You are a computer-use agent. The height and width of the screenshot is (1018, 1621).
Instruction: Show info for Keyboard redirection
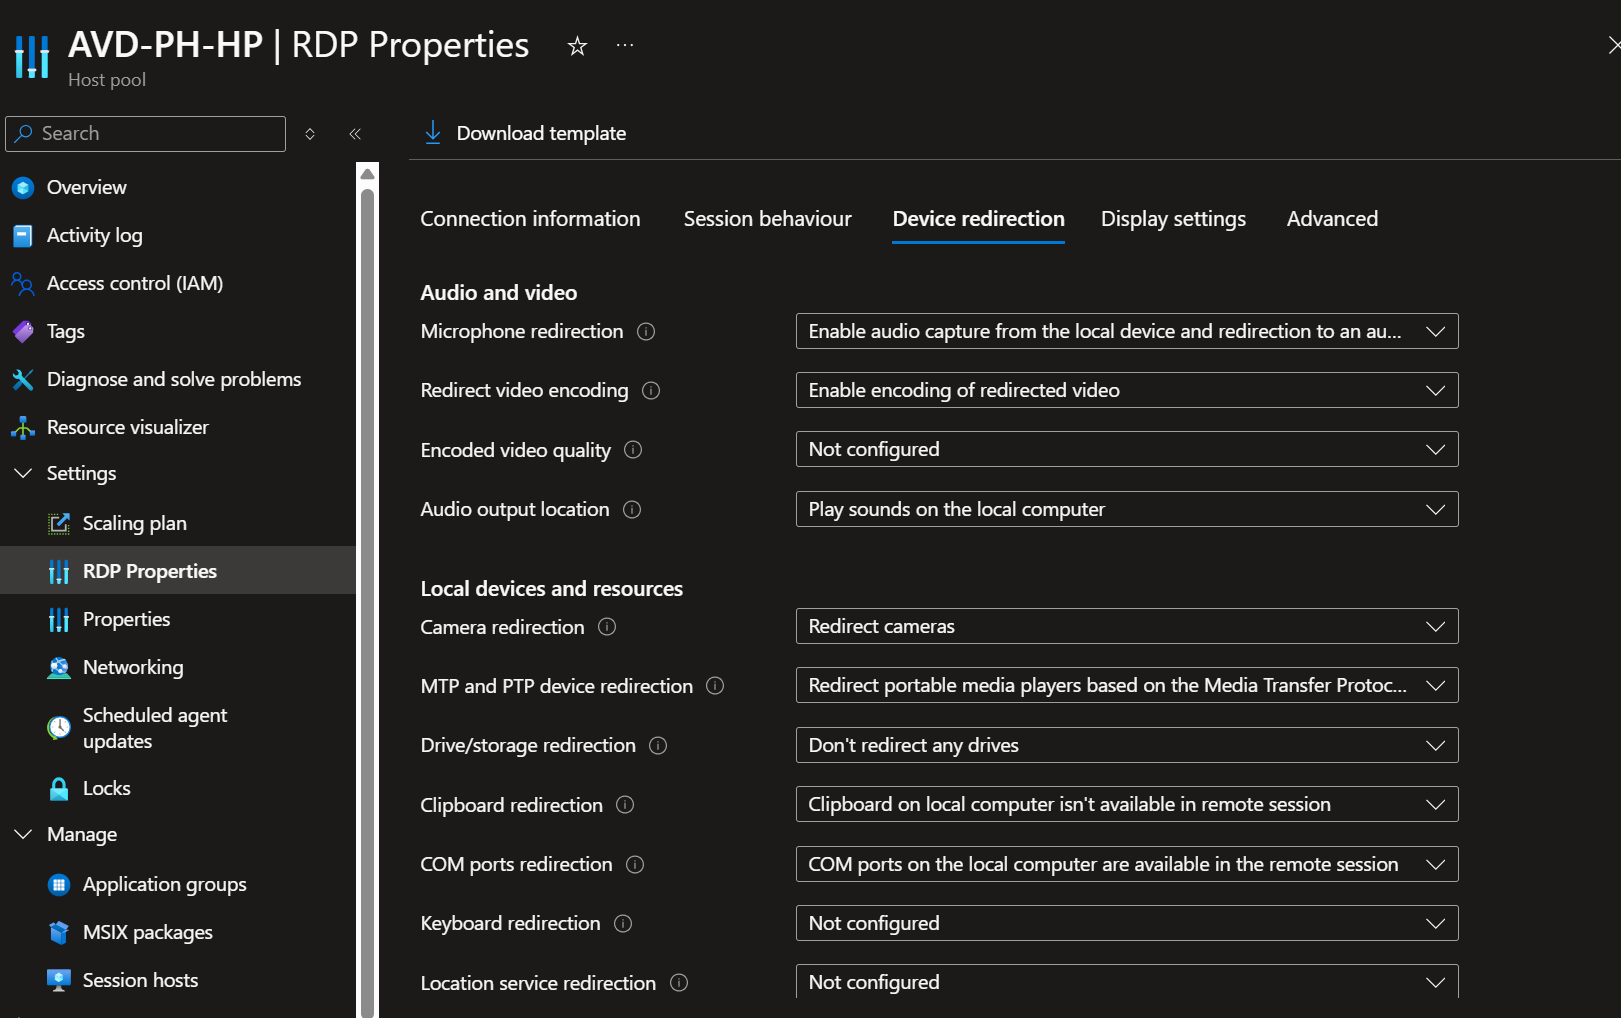tap(623, 923)
